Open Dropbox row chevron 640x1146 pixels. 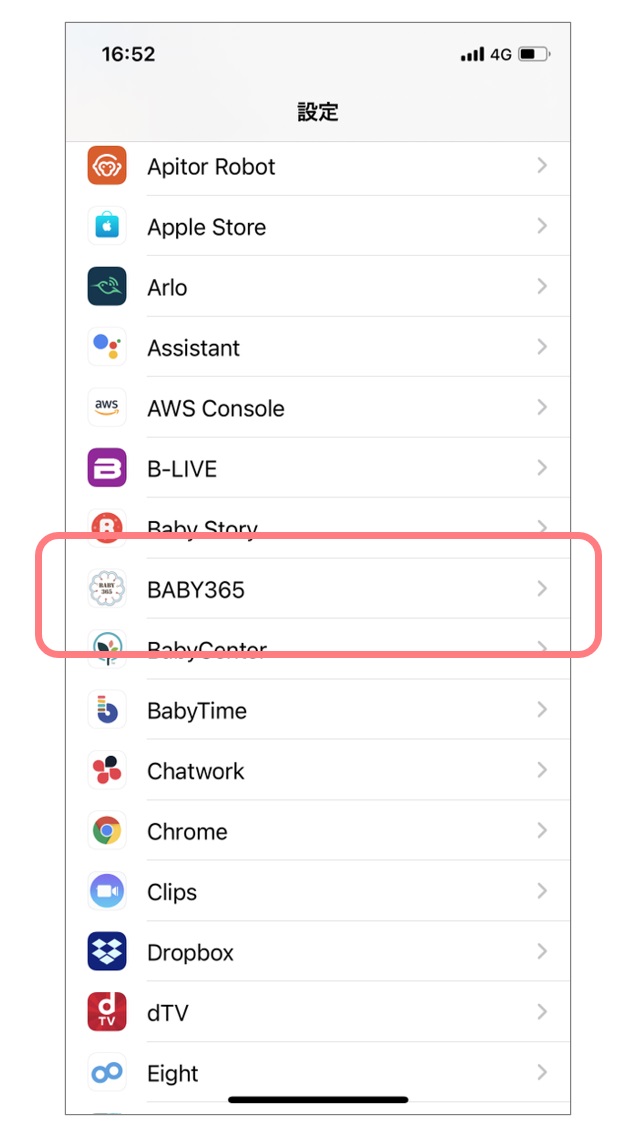coord(542,952)
